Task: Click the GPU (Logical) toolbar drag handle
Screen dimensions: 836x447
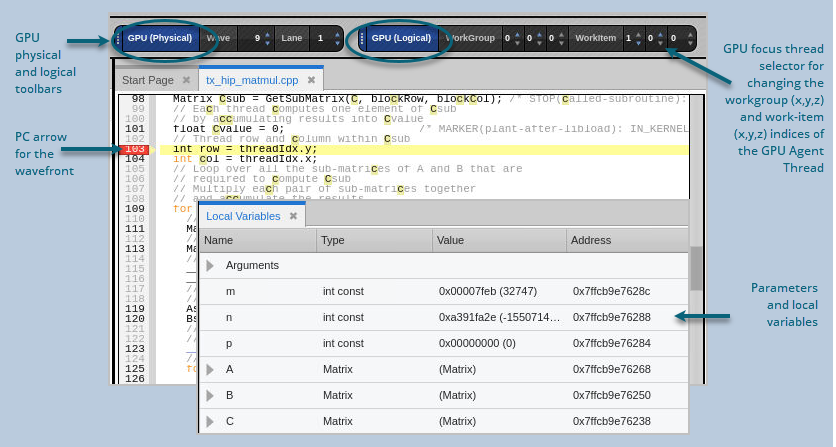Action: pos(362,39)
